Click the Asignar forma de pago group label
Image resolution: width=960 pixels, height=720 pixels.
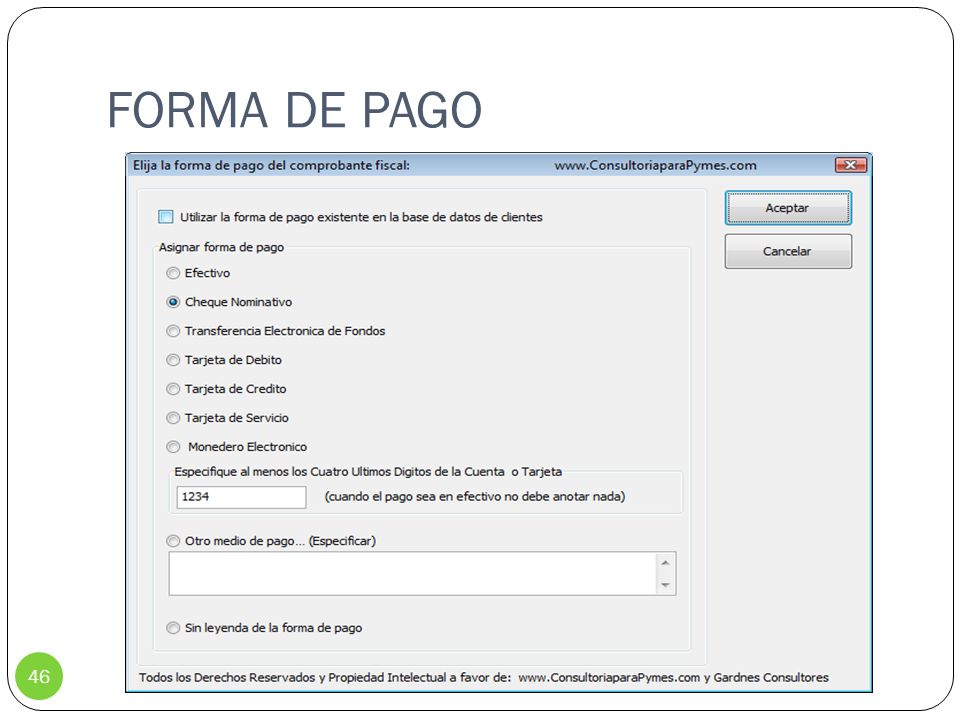click(222, 247)
